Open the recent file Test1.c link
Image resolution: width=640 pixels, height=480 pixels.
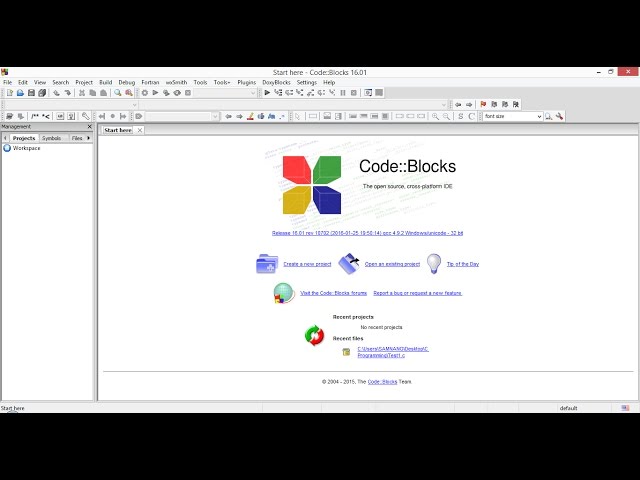click(x=393, y=352)
